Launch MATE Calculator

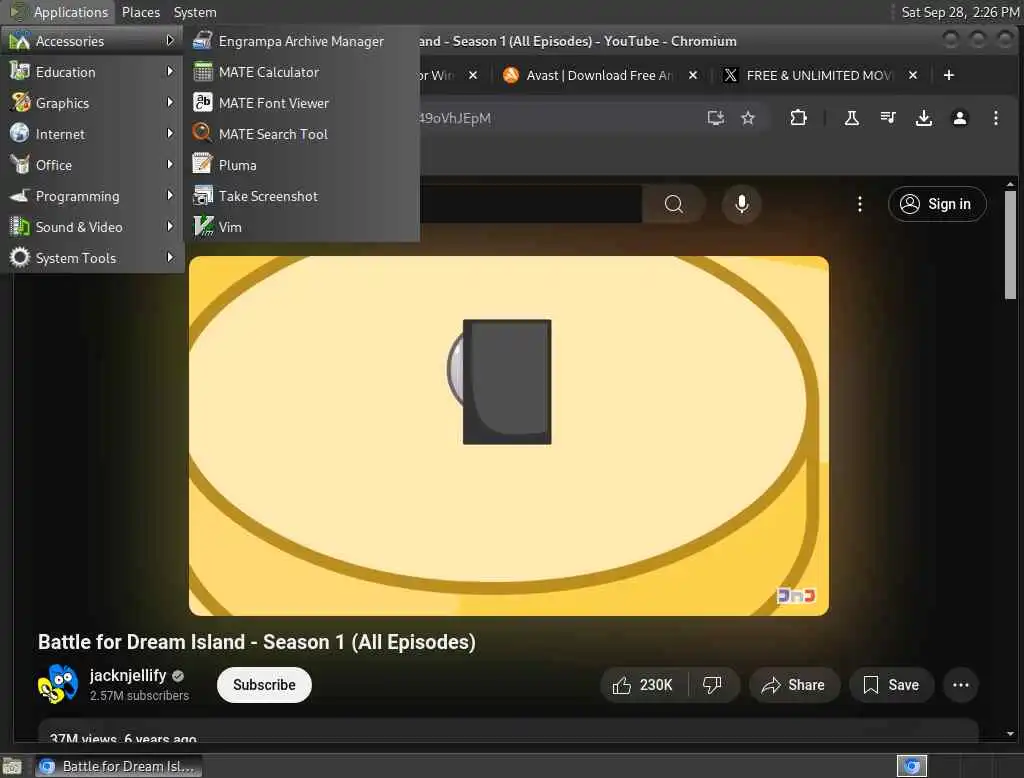click(x=301, y=72)
